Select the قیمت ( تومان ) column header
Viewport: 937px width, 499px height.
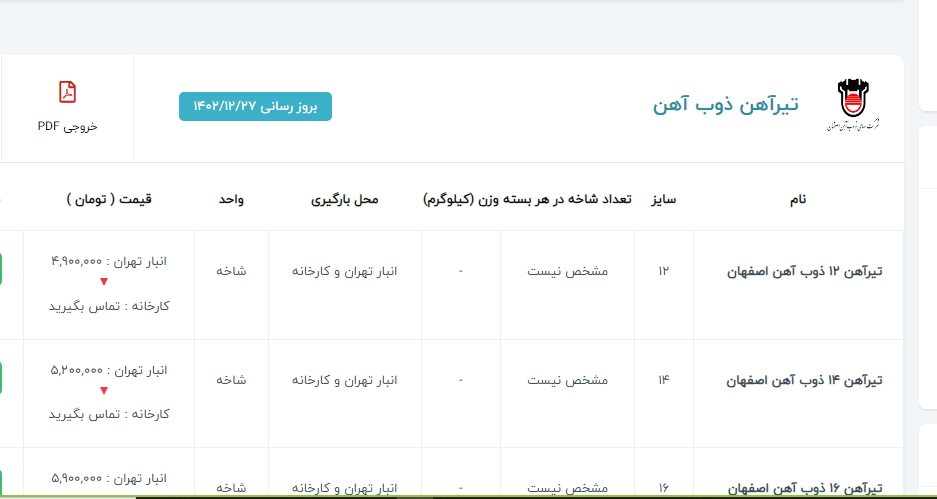coord(109,199)
